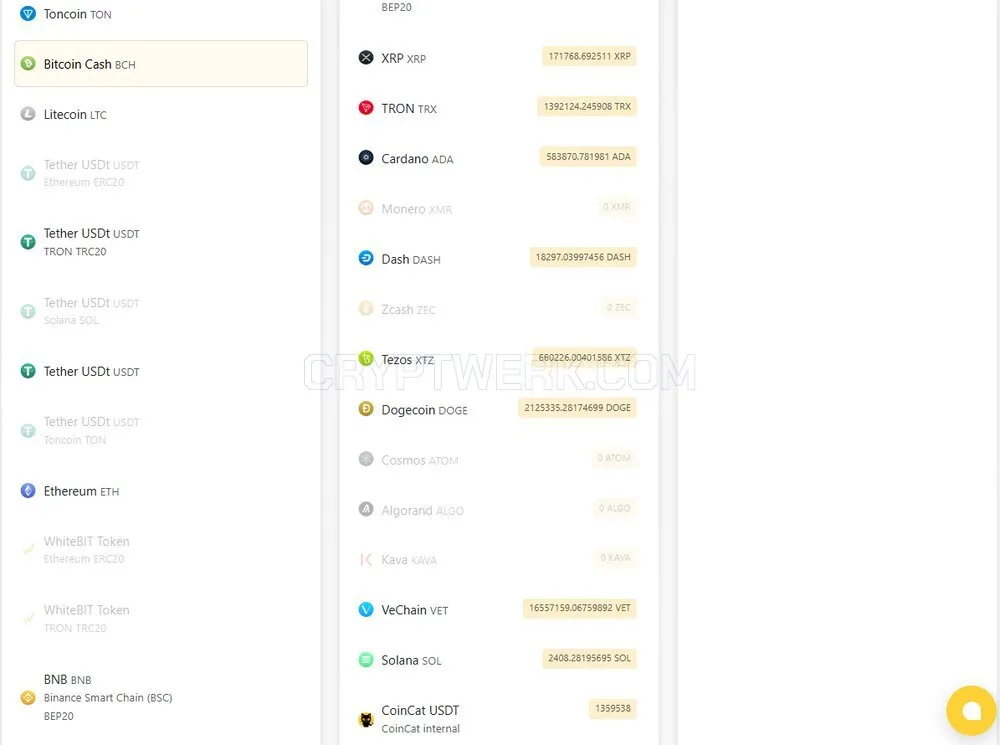Screen dimensions: 1000x745
Task: Click the 0 XMR reserve badge
Action: click(x=616, y=207)
